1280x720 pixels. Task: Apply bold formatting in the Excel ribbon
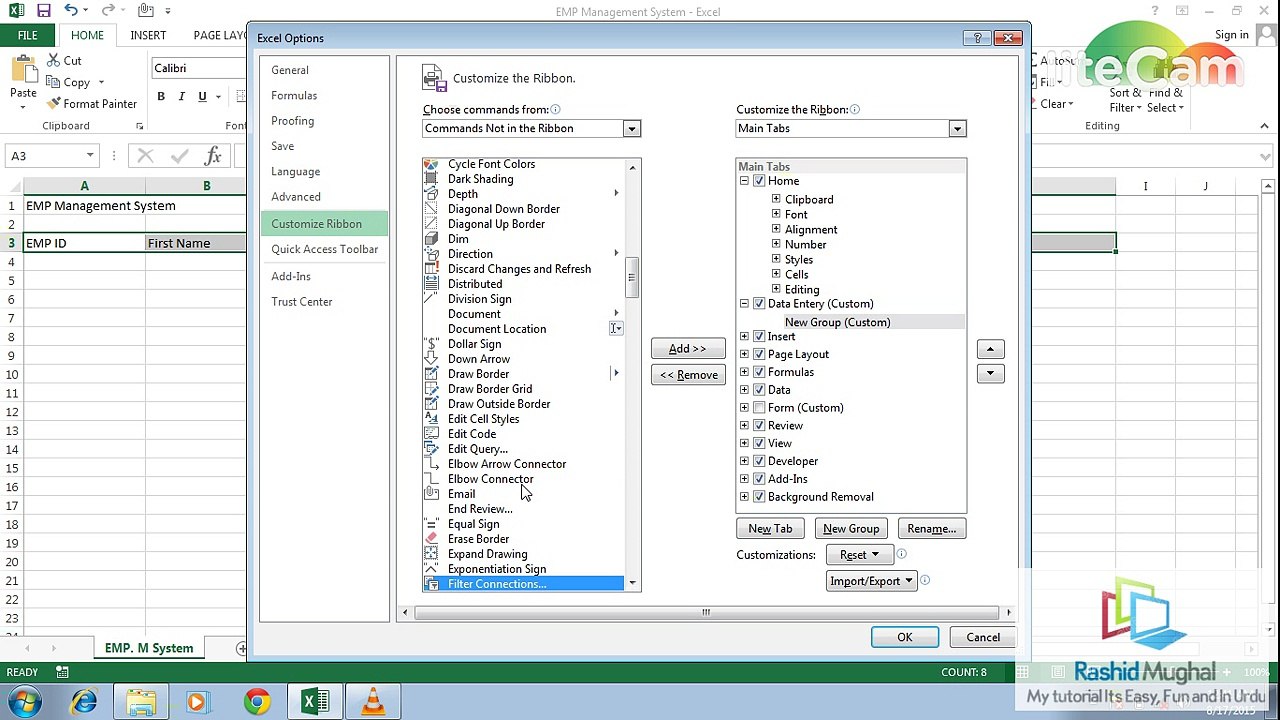161,96
